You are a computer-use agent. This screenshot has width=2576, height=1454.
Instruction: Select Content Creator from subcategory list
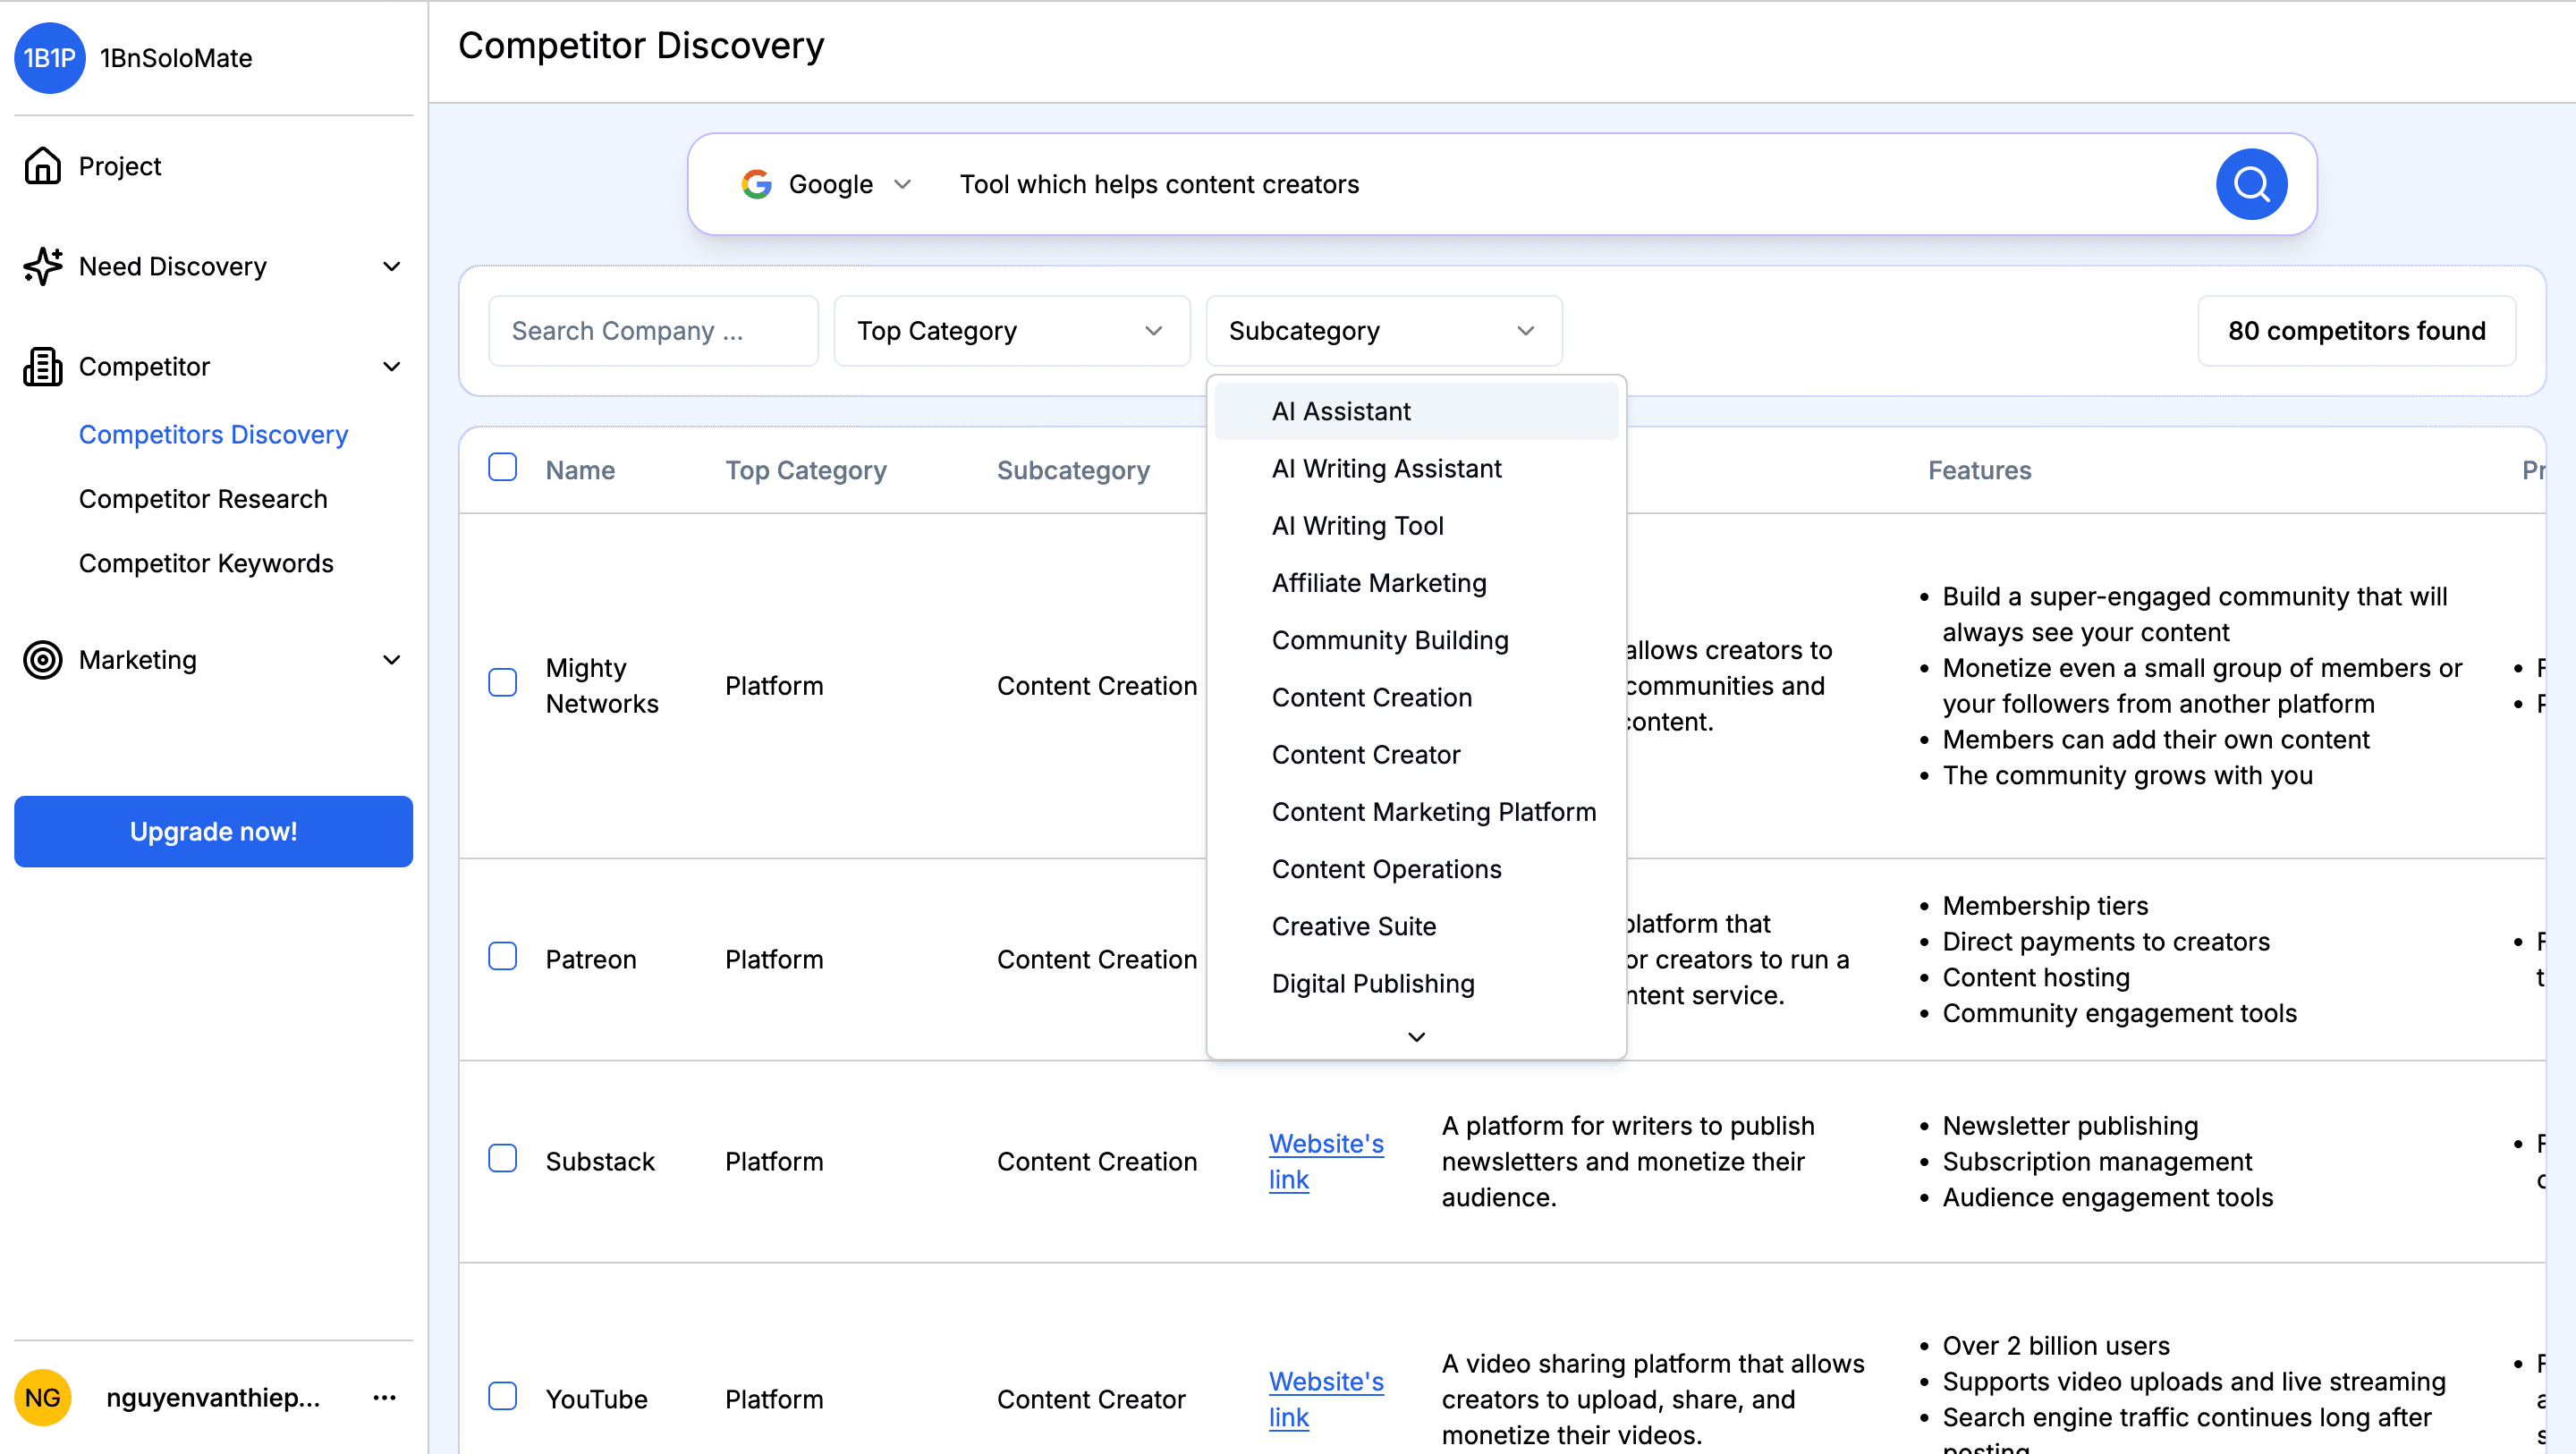tap(1366, 754)
